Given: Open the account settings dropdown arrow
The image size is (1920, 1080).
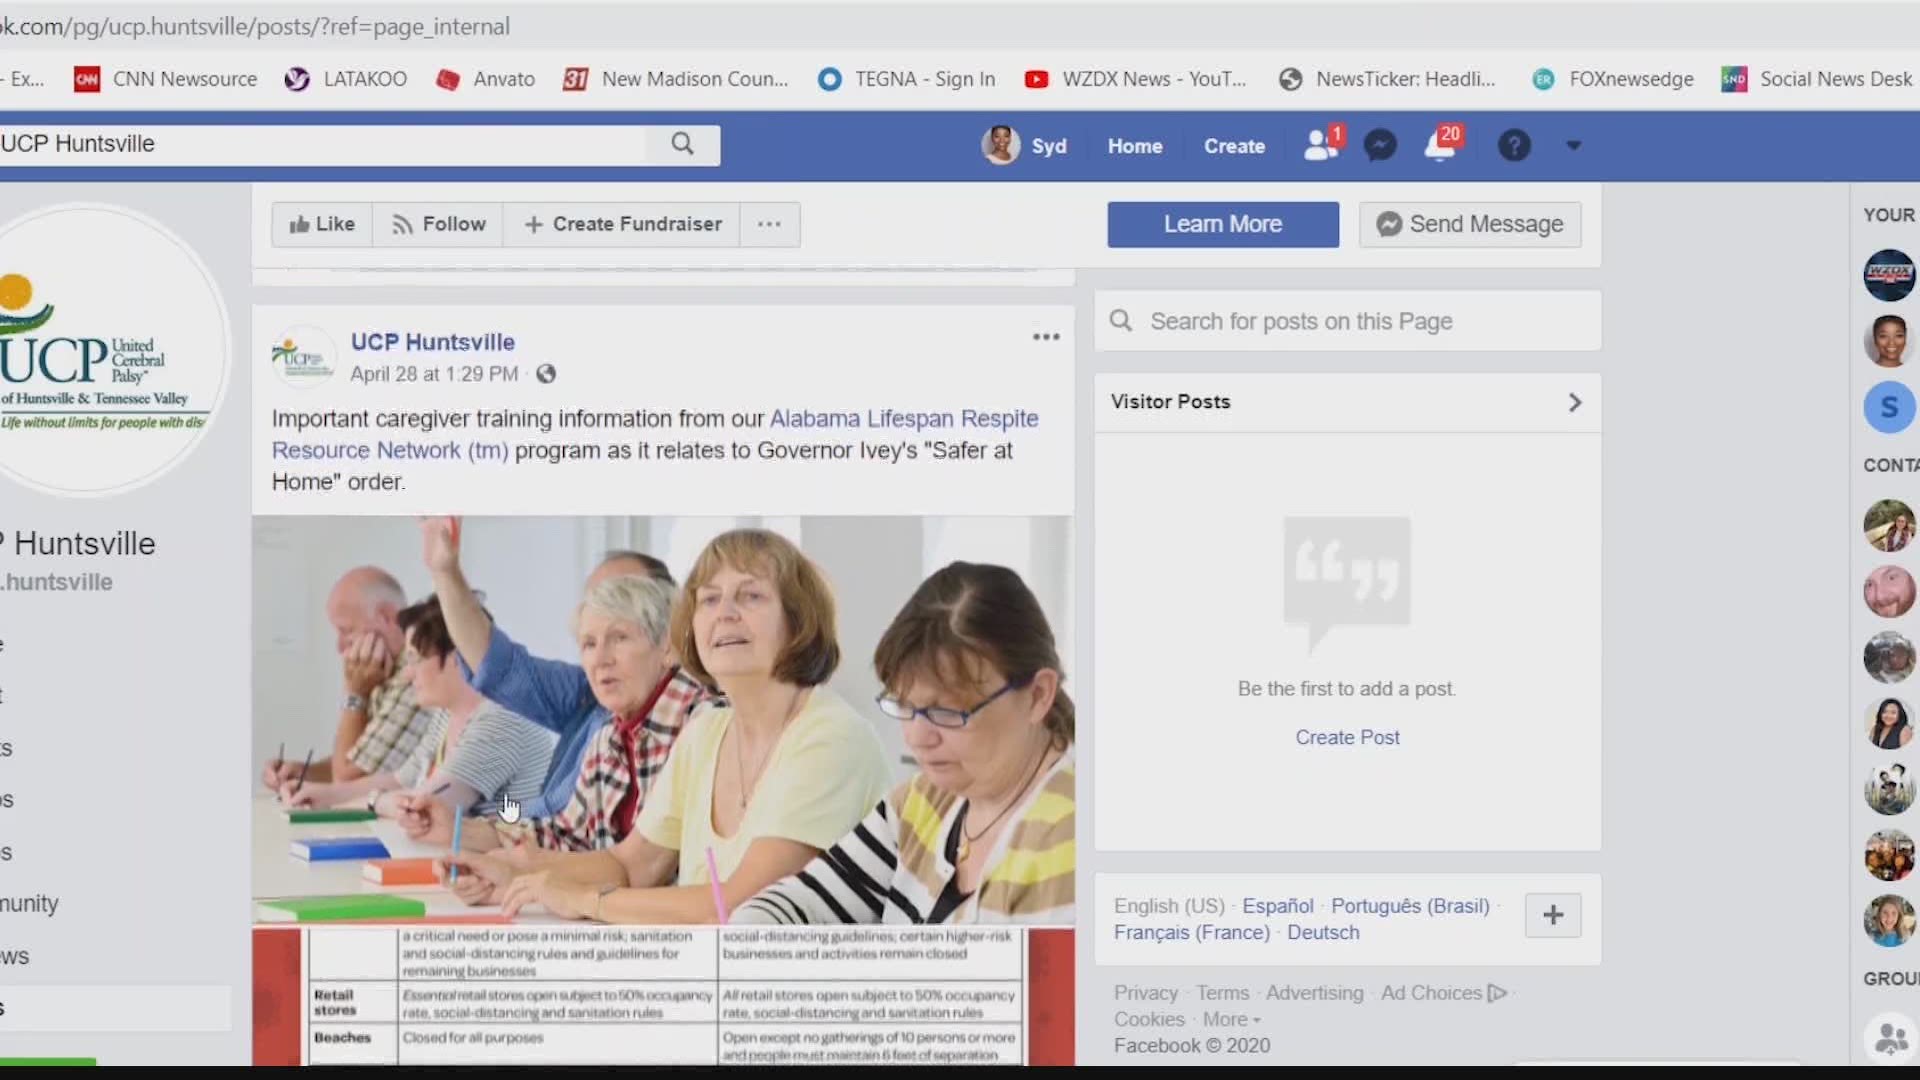Looking at the screenshot, I should (1573, 146).
